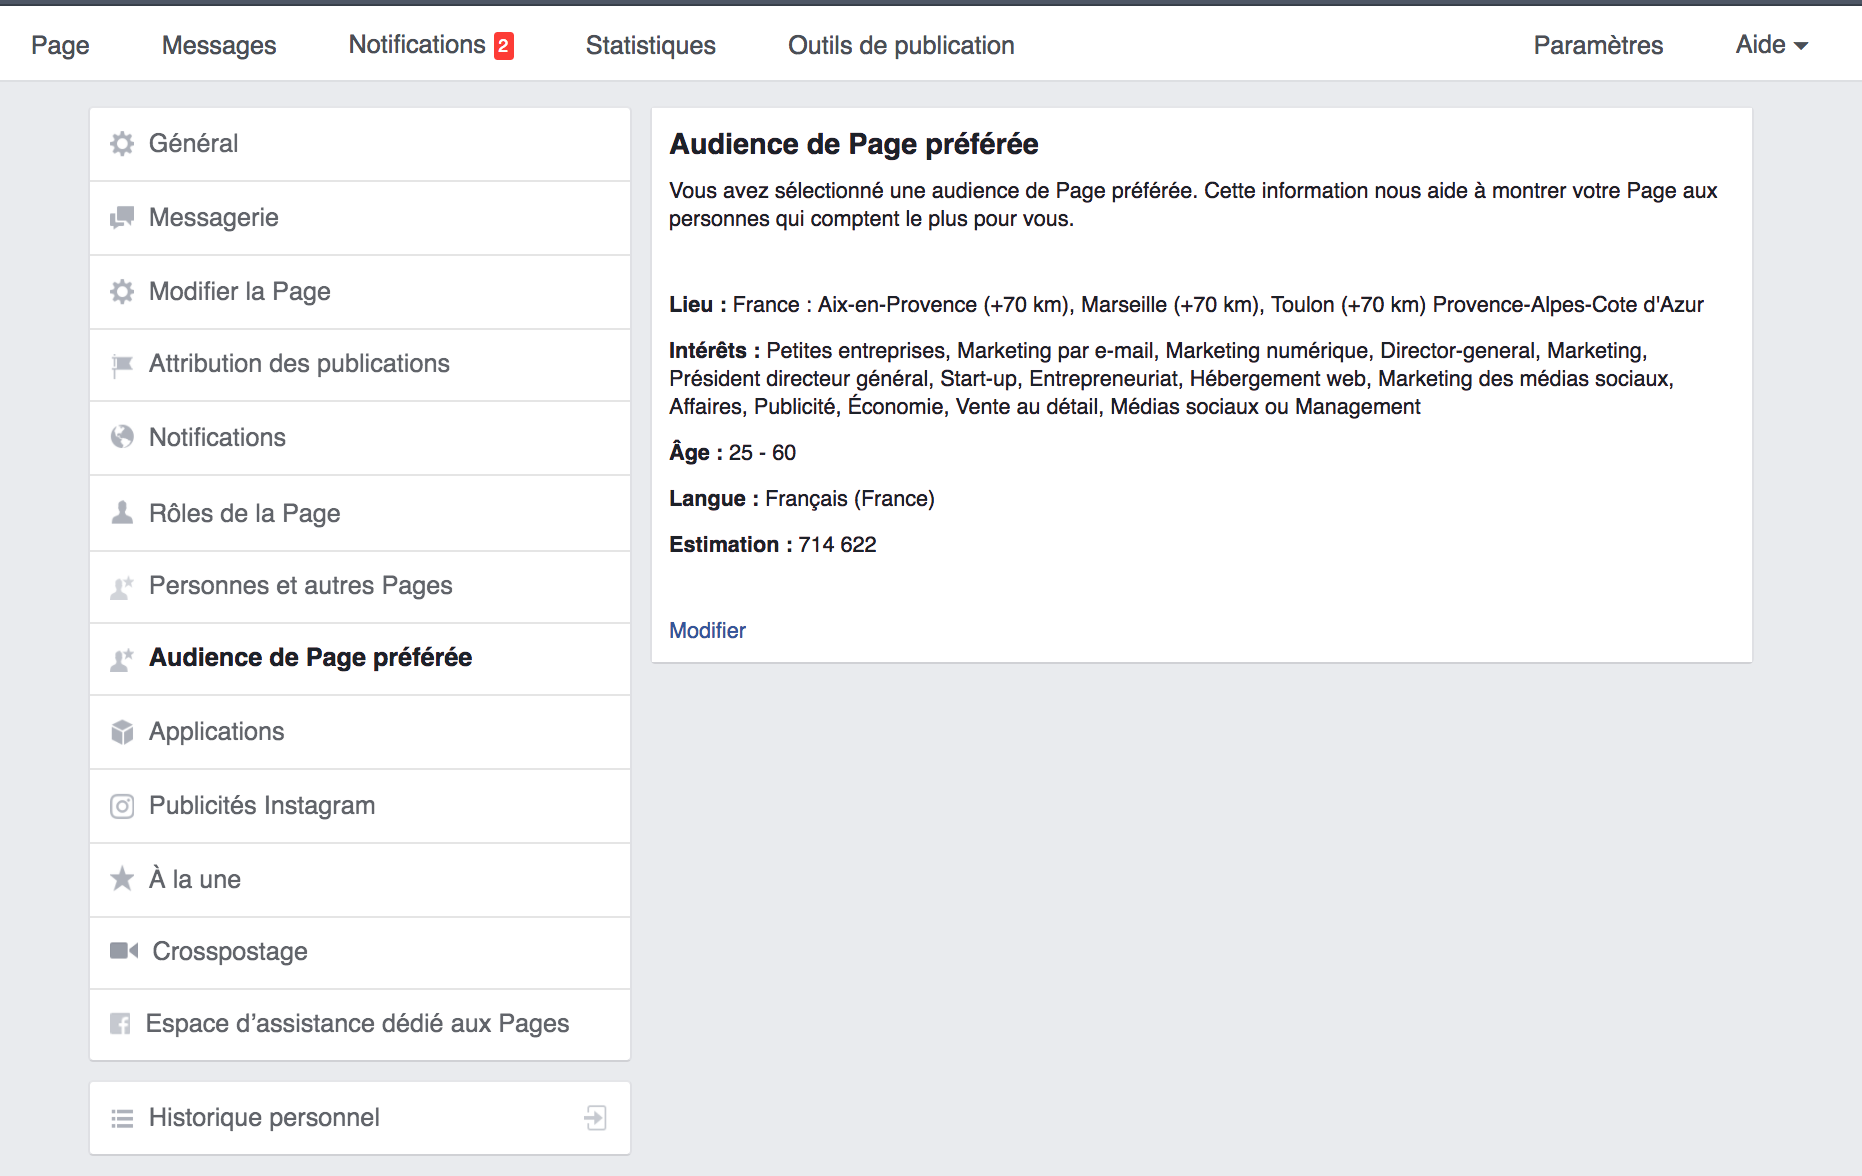Image resolution: width=1862 pixels, height=1176 pixels.
Task: Click the gear icon next to Général
Action: [x=122, y=144]
